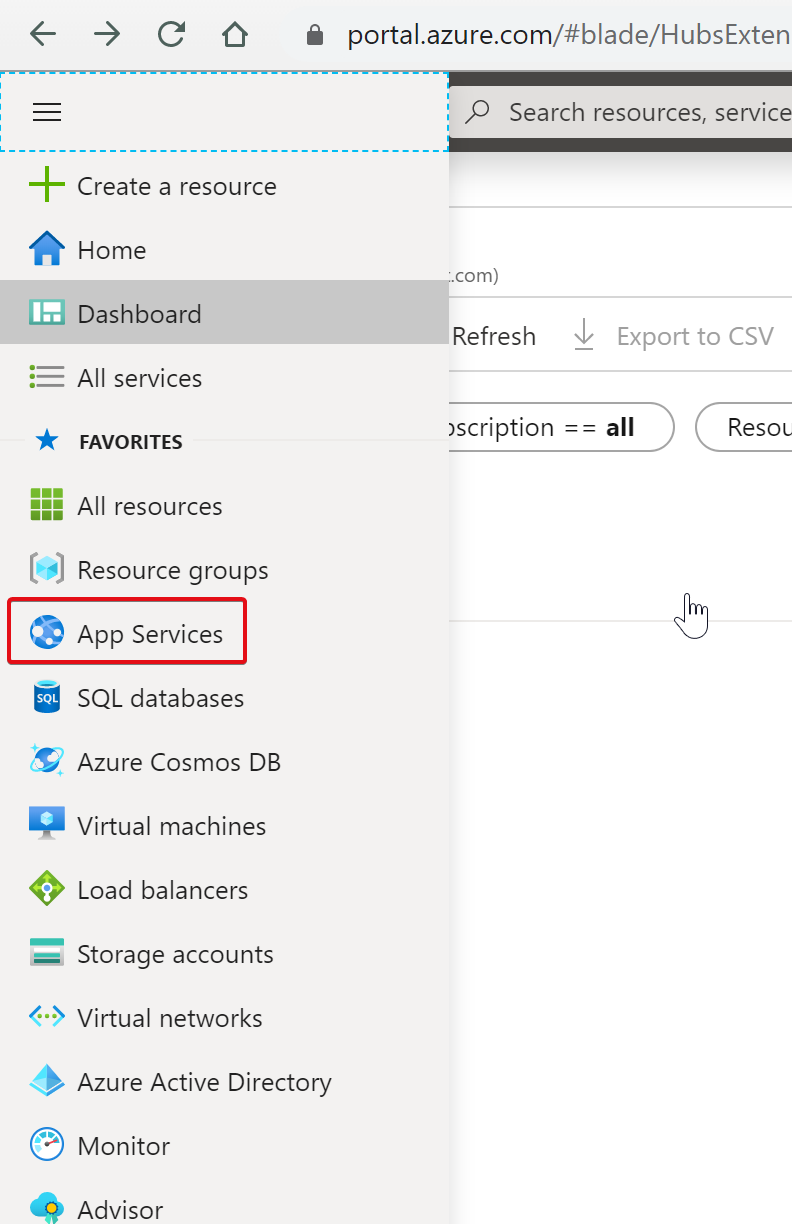The image size is (792, 1224).
Task: Click the Search resources input box
Action: (x=640, y=112)
